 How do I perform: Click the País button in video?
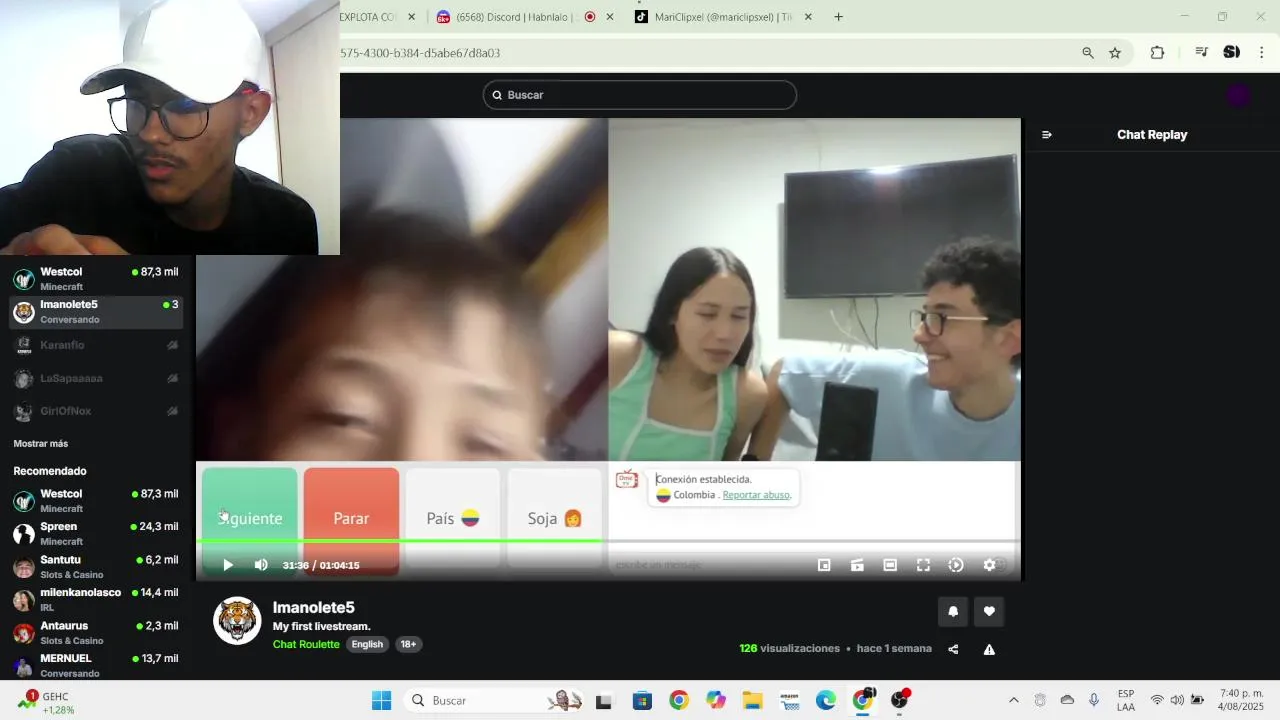[453, 518]
